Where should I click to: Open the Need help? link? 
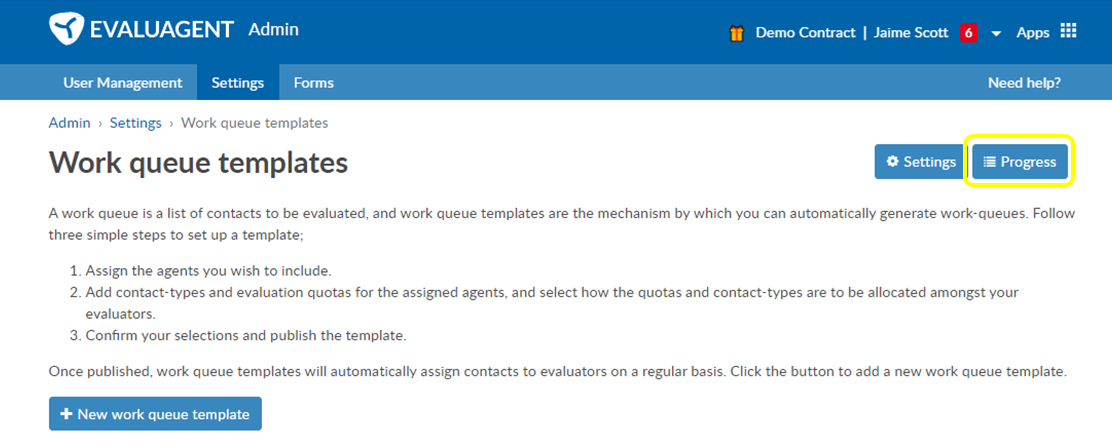click(x=1024, y=83)
